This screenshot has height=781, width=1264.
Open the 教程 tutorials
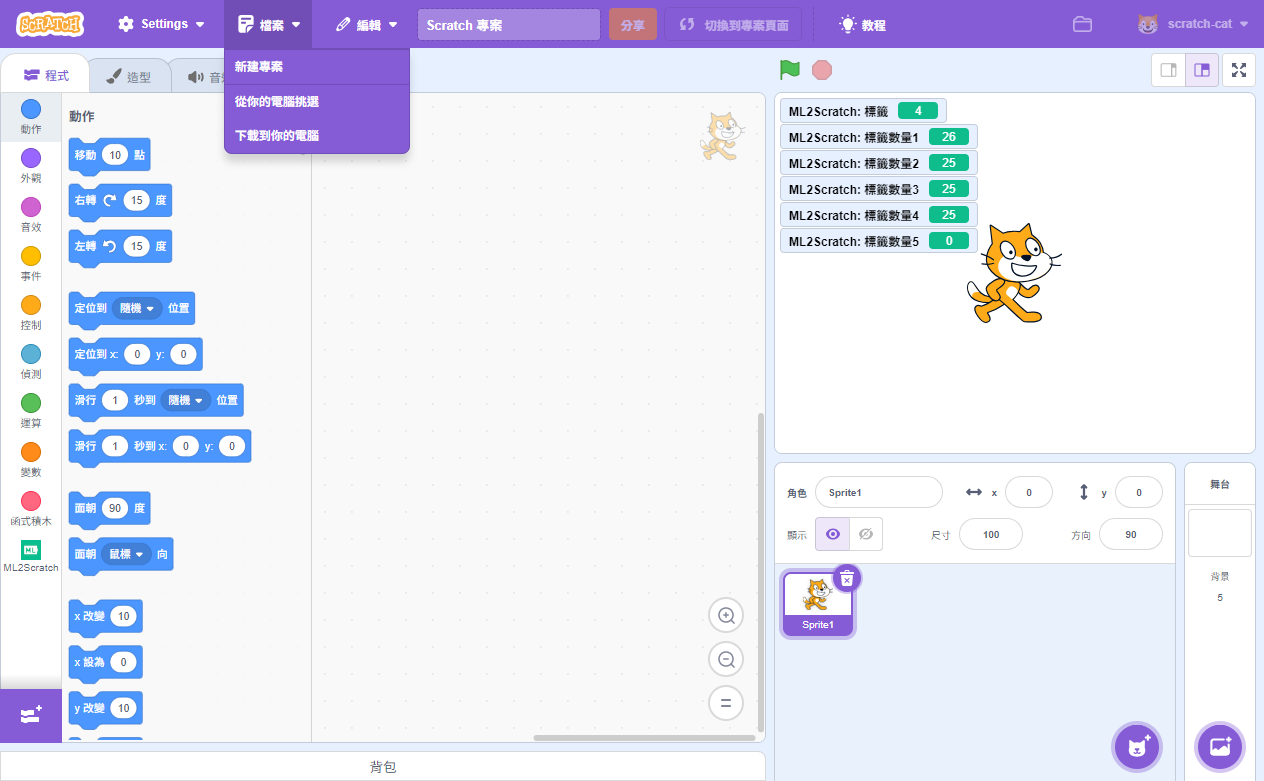tap(863, 24)
